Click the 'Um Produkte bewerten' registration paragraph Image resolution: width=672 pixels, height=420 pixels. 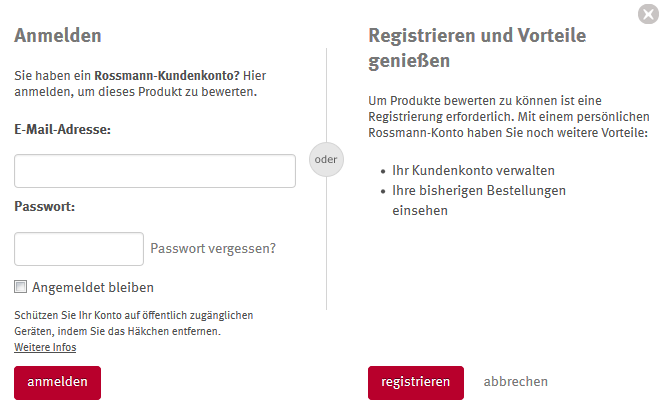507,116
